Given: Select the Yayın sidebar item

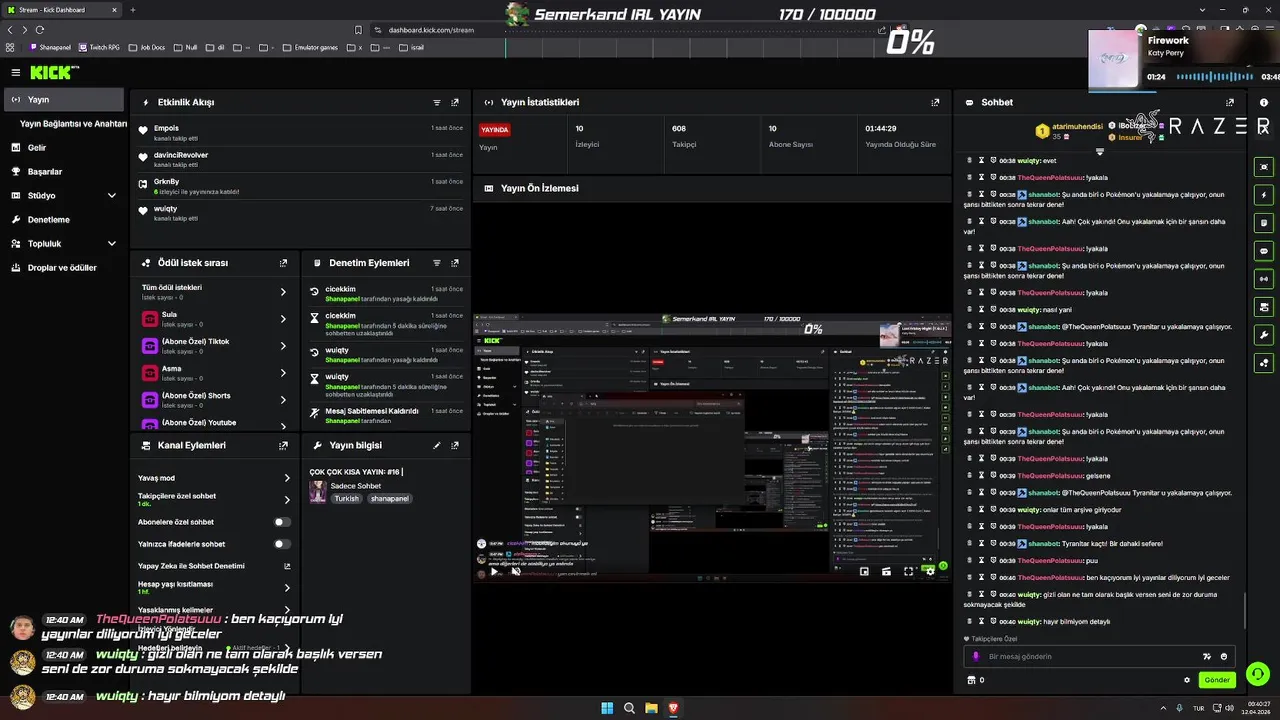Looking at the screenshot, I should (64, 99).
